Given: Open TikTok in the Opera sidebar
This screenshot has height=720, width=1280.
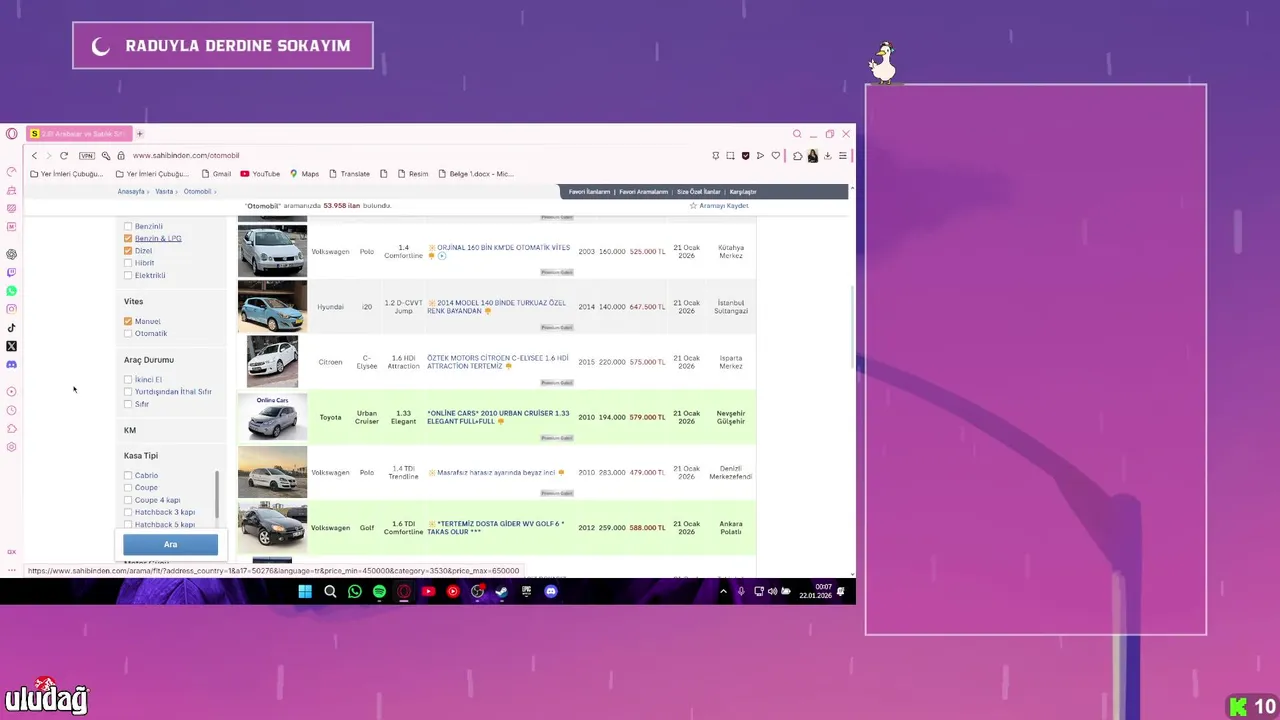Looking at the screenshot, I should point(11,328).
